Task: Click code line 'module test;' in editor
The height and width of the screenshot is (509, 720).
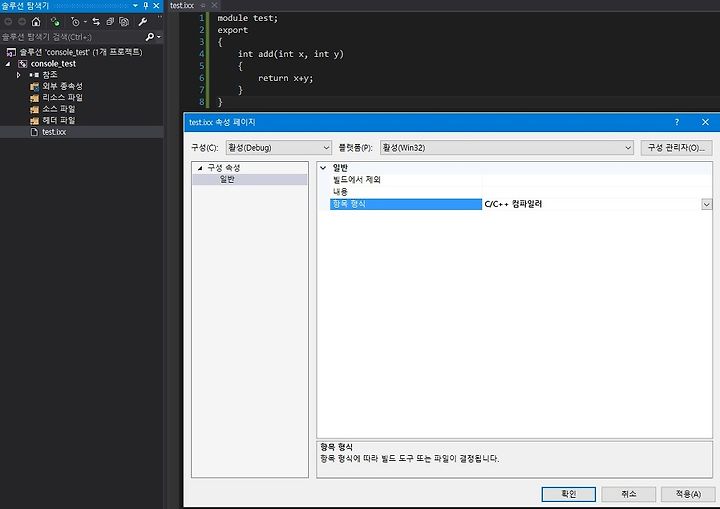Action: pos(248,18)
